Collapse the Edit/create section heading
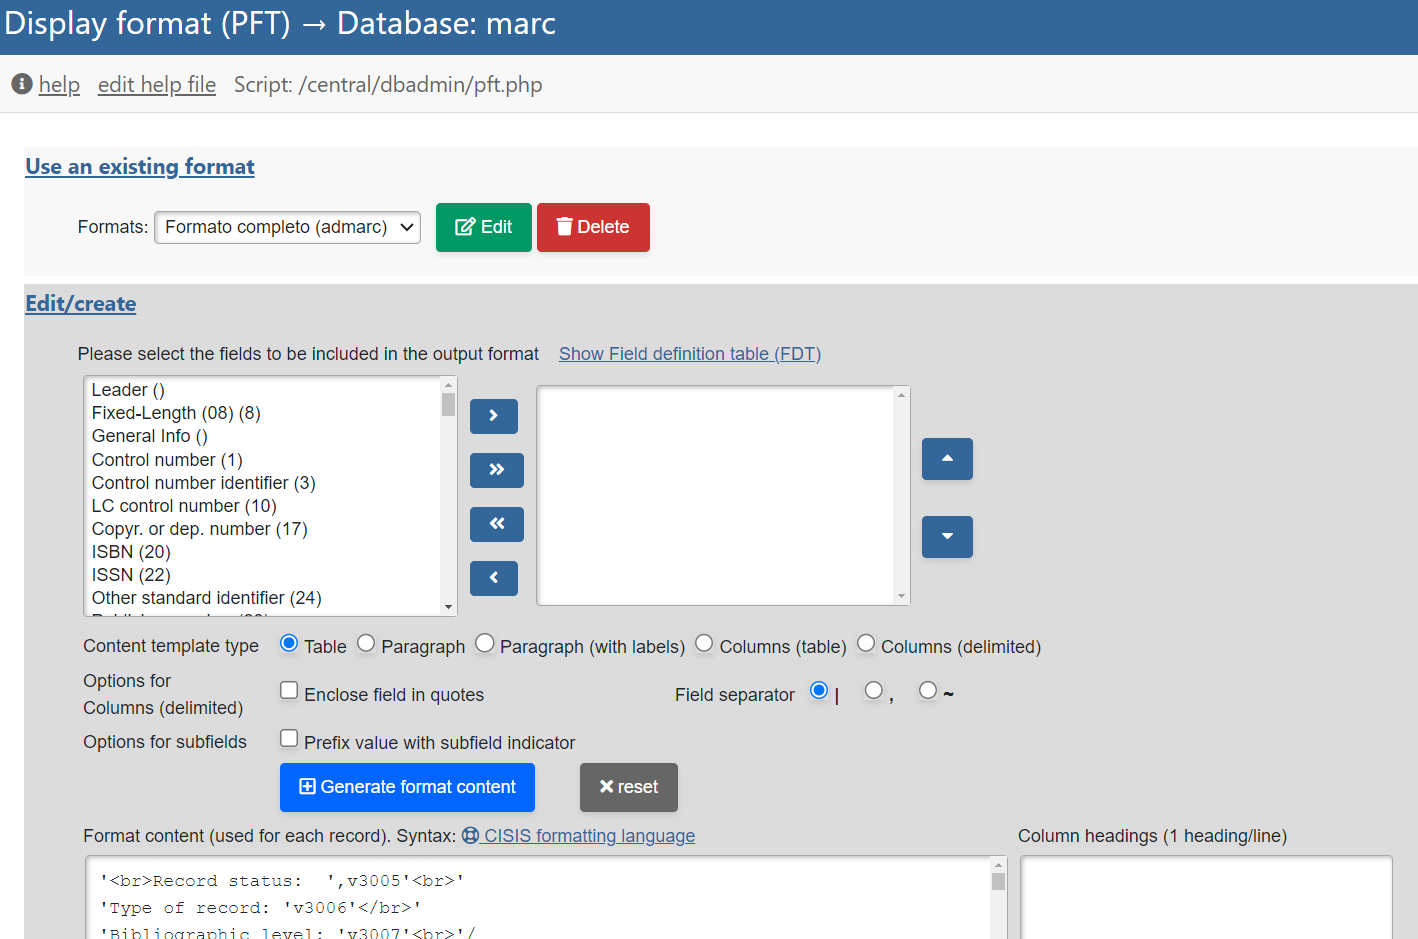1418x939 pixels. (81, 304)
